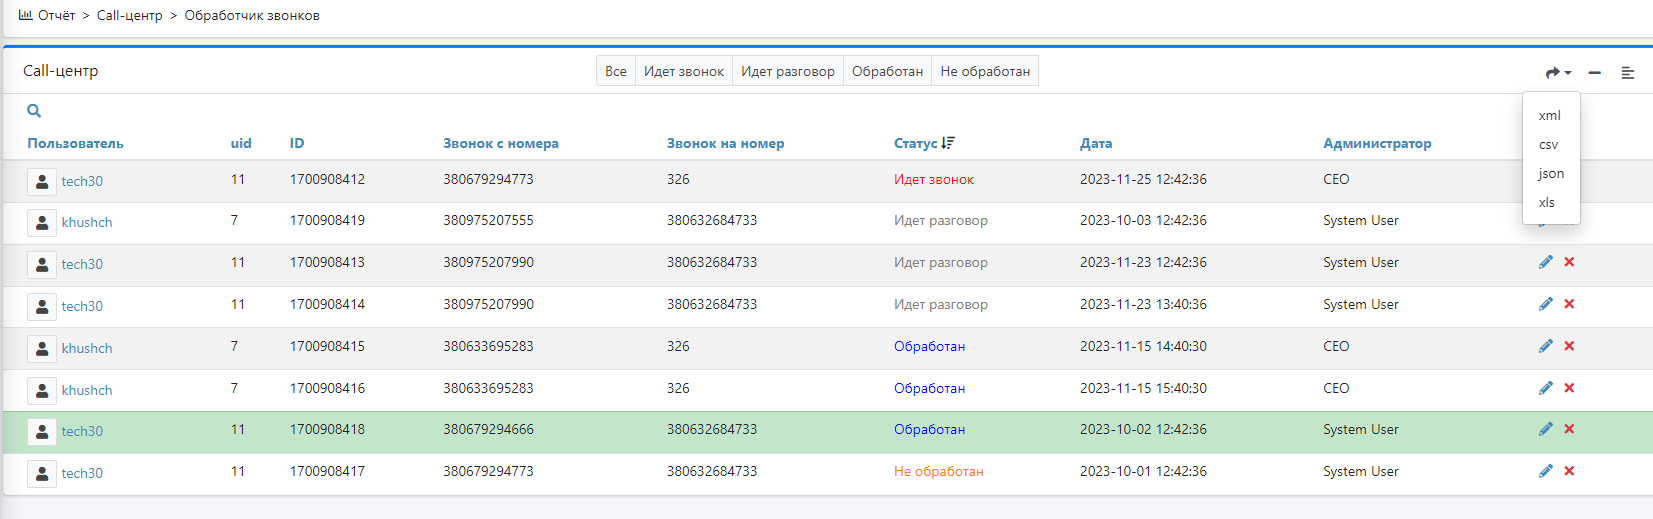Open khushch user link for 1700908419
Viewport: 1653px width, 519px height.
pyautogui.click(x=87, y=222)
